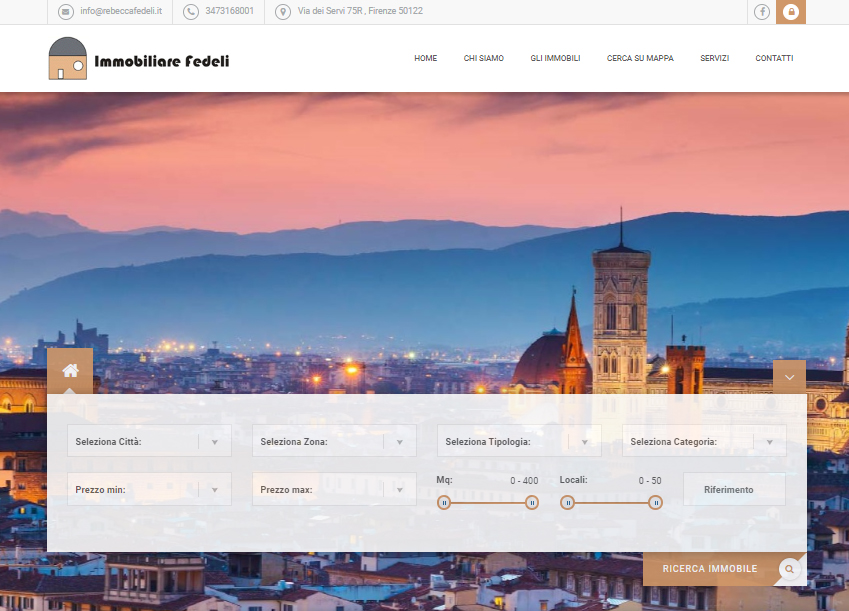The height and width of the screenshot is (611, 849).
Task: Click the Mq: label
Action: (445, 480)
